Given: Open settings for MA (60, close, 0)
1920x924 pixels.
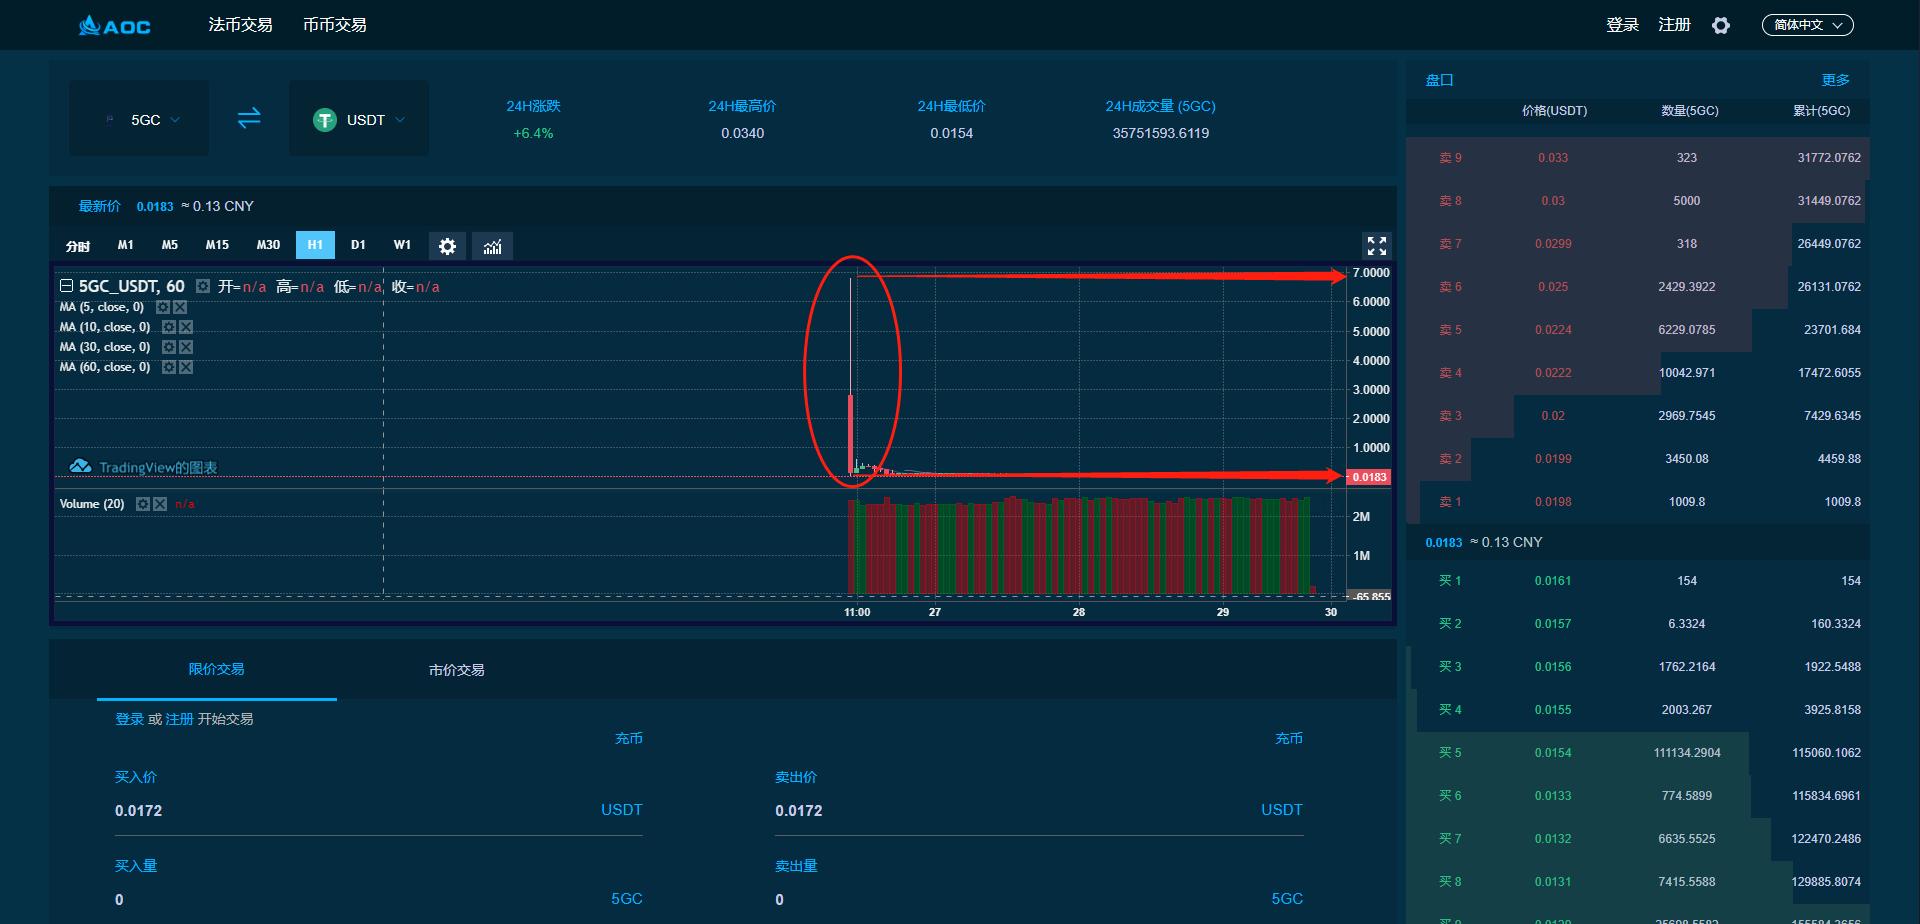Looking at the screenshot, I should (169, 367).
